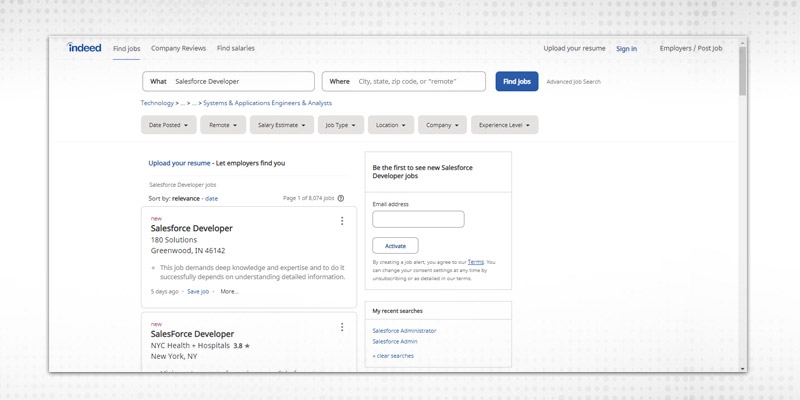800x400 pixels.
Task: Expand the Date Posted filter
Action: pos(168,125)
